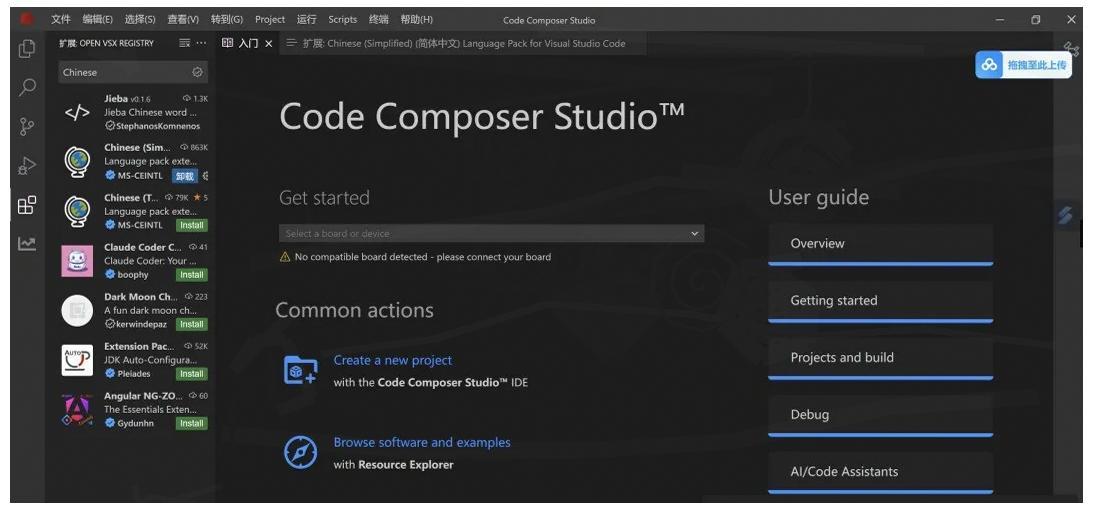
Task: Open the Search view in activity bar
Action: [27, 87]
